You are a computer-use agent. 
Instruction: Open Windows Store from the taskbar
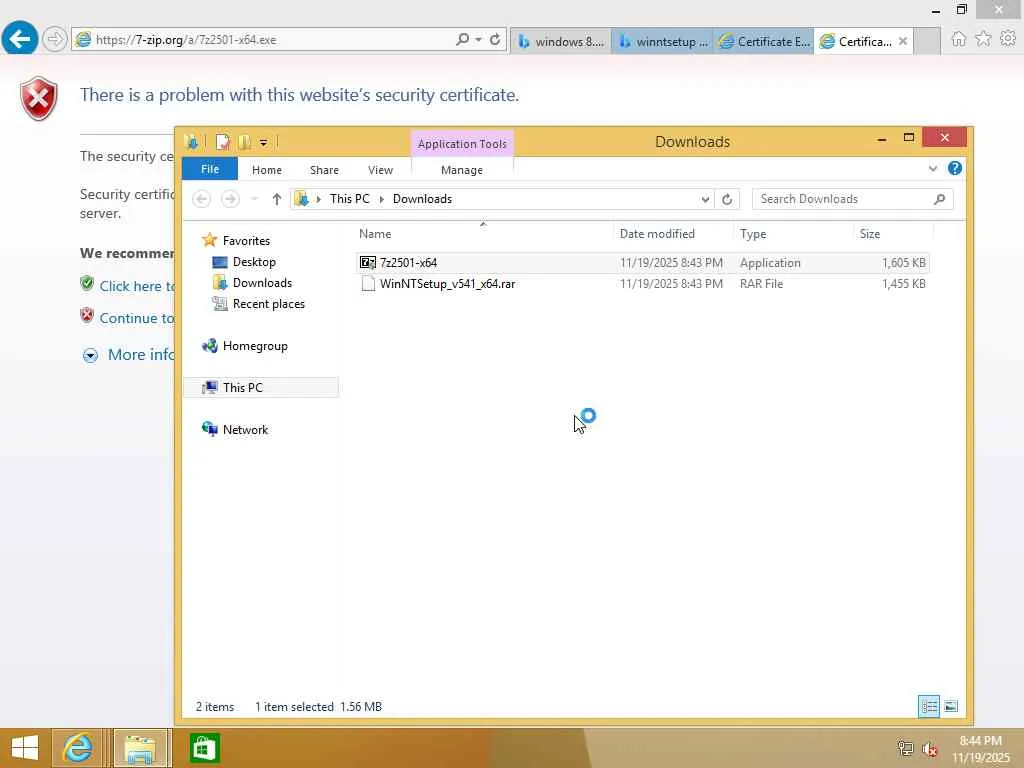(204, 748)
